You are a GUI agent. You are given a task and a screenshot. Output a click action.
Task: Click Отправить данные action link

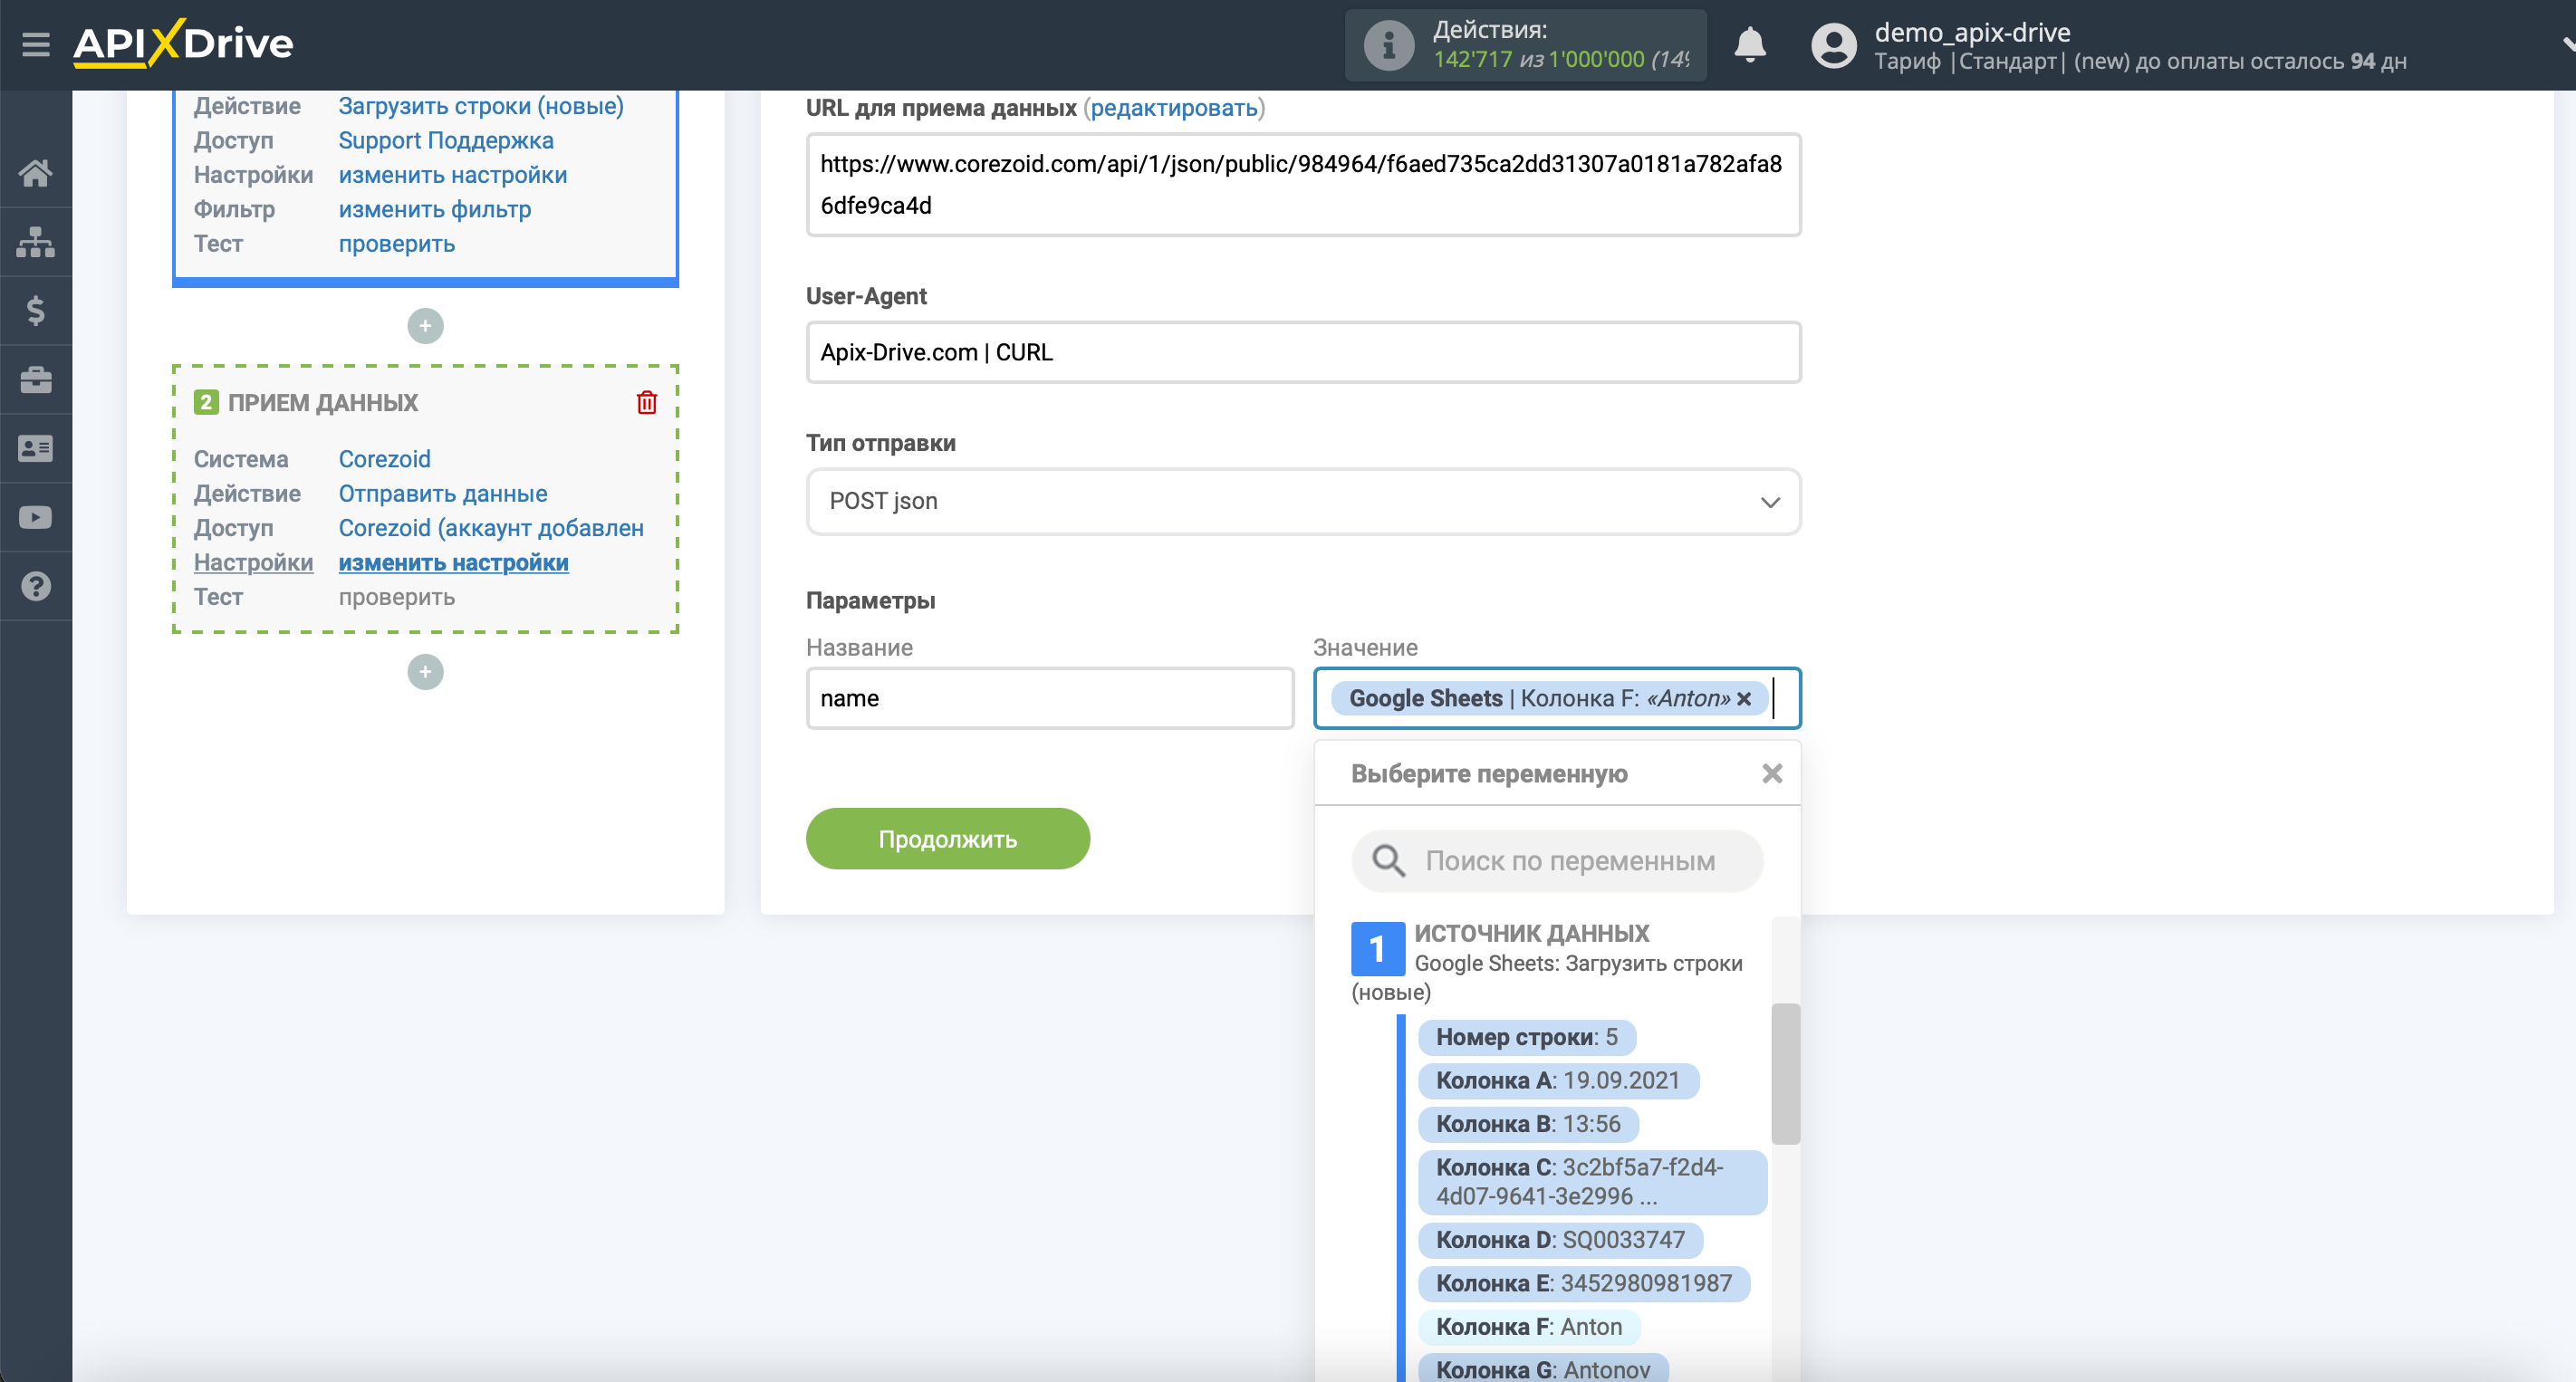(x=443, y=494)
